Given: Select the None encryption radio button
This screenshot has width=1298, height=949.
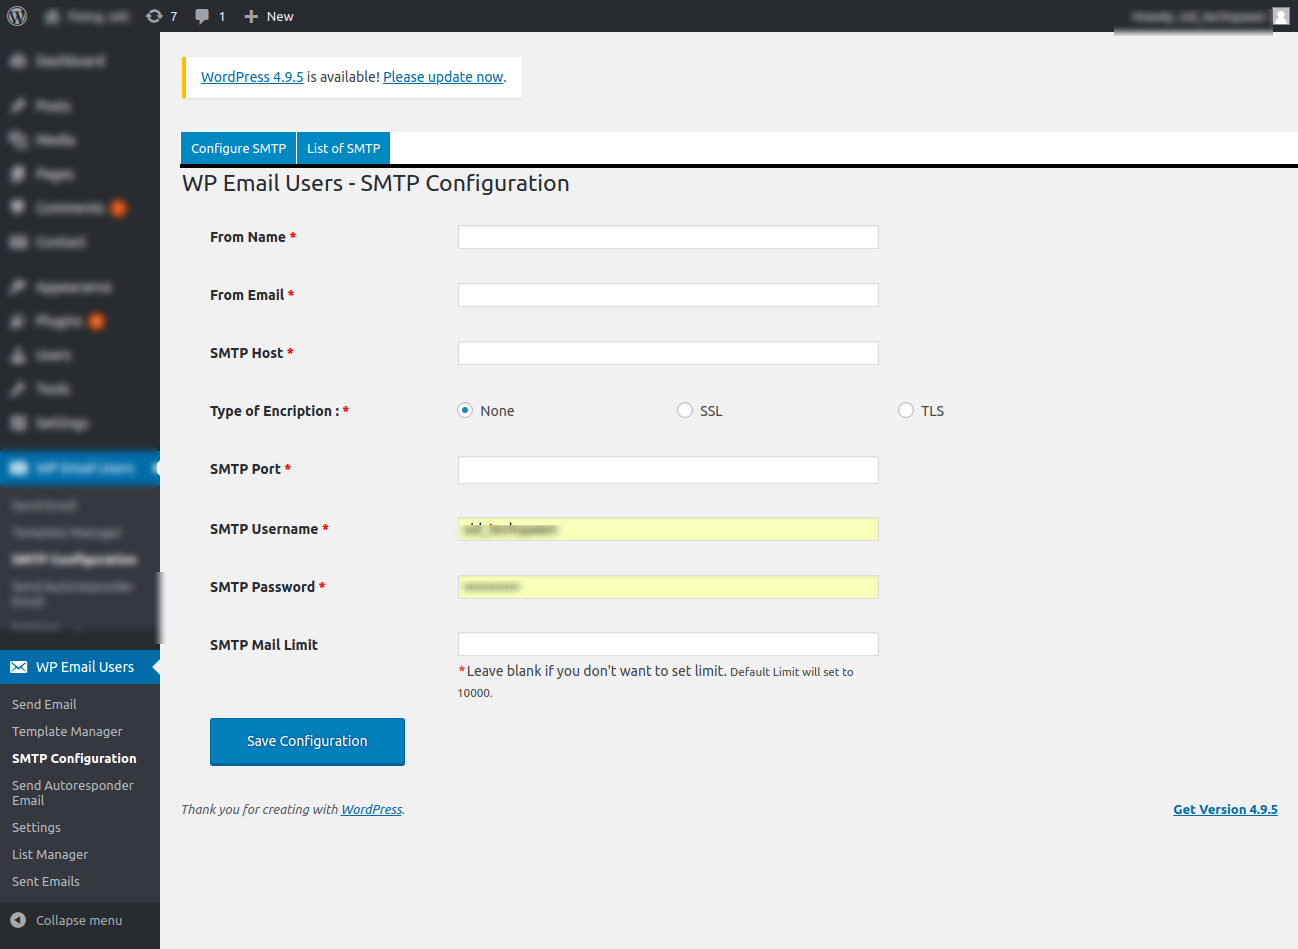Looking at the screenshot, I should pos(465,410).
